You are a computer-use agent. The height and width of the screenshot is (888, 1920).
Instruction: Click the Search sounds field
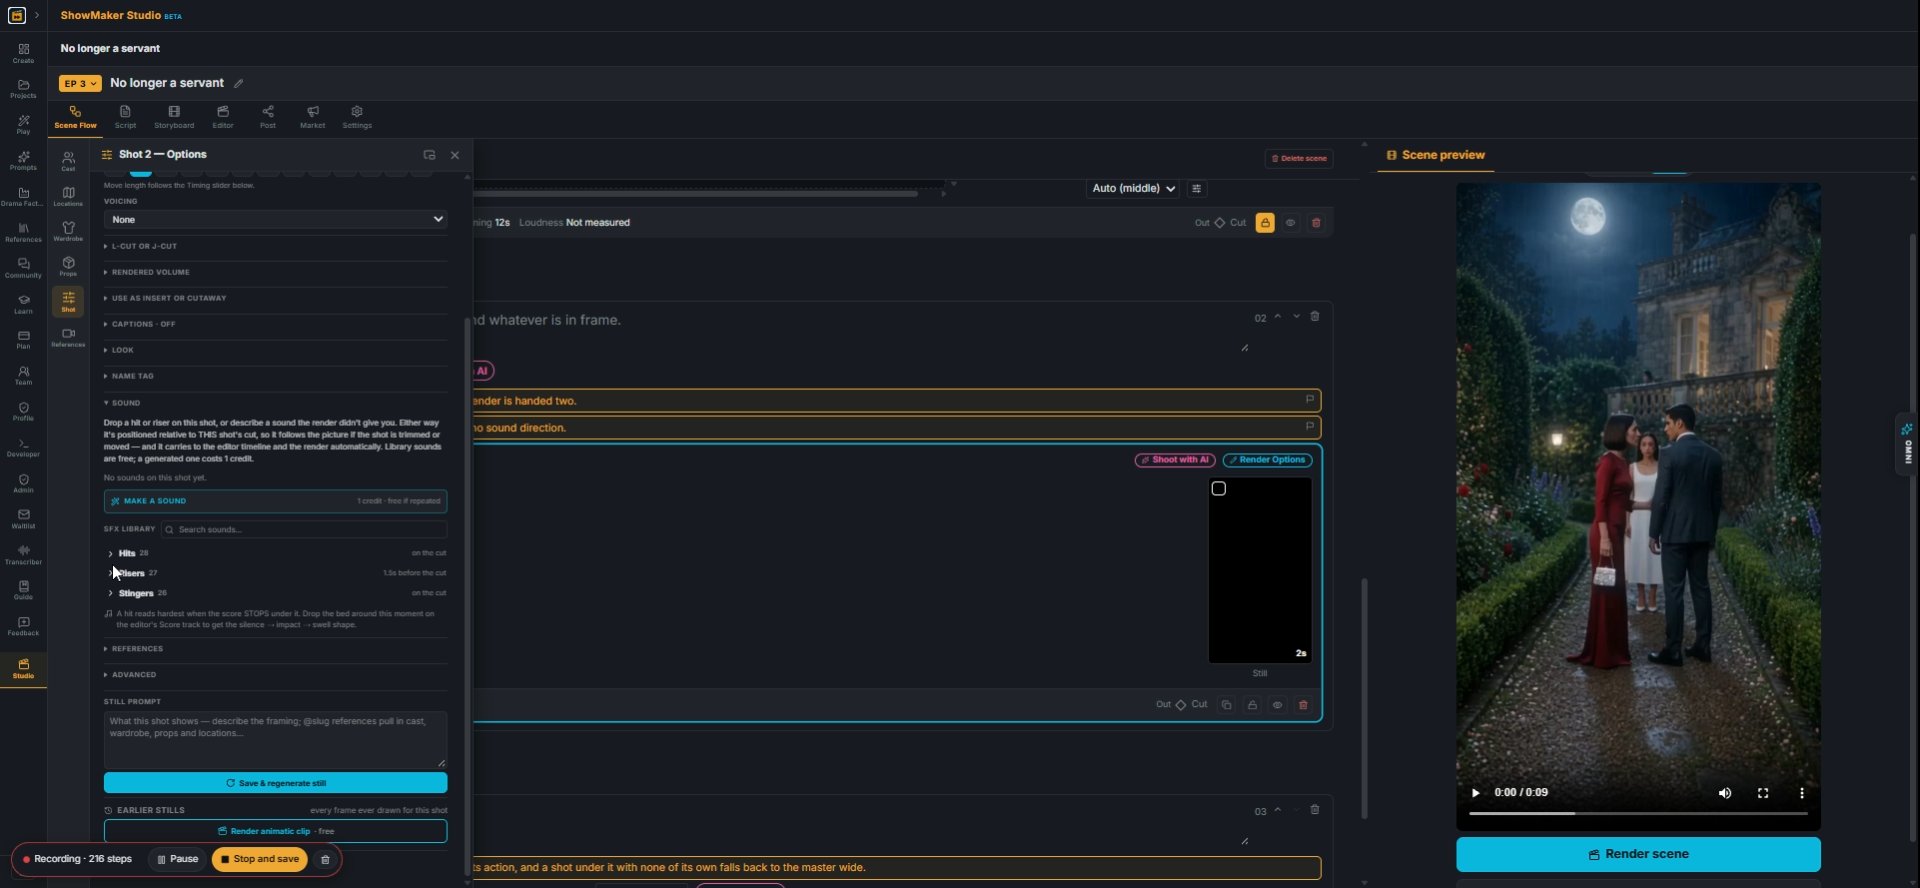[x=304, y=530]
